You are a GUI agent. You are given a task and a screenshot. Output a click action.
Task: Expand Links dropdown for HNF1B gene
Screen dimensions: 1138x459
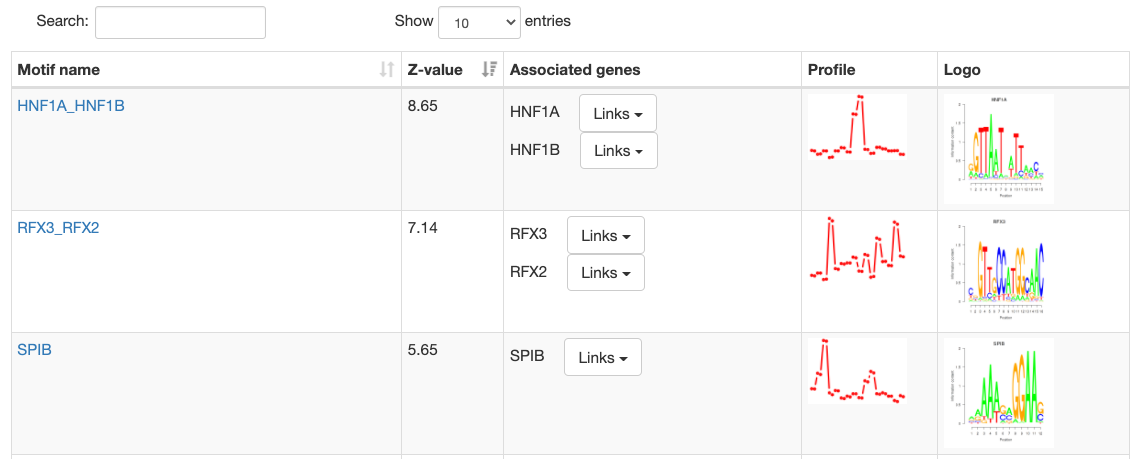point(618,151)
